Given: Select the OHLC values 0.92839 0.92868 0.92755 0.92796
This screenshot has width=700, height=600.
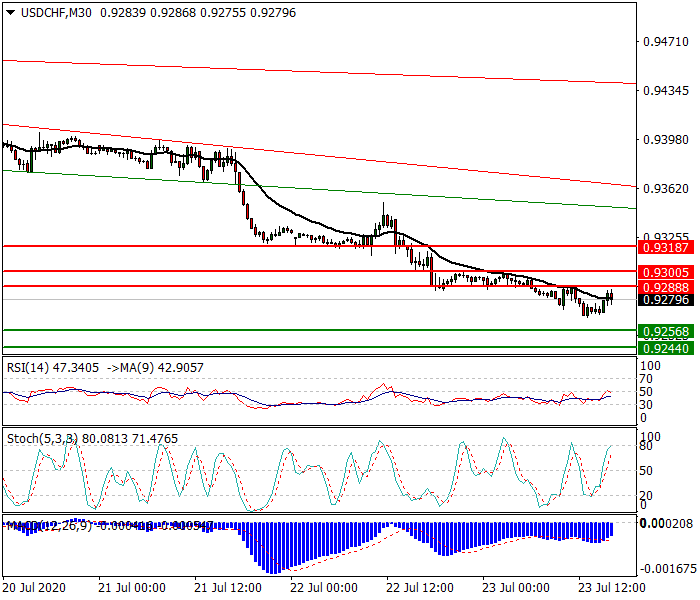Looking at the screenshot, I should [198, 13].
